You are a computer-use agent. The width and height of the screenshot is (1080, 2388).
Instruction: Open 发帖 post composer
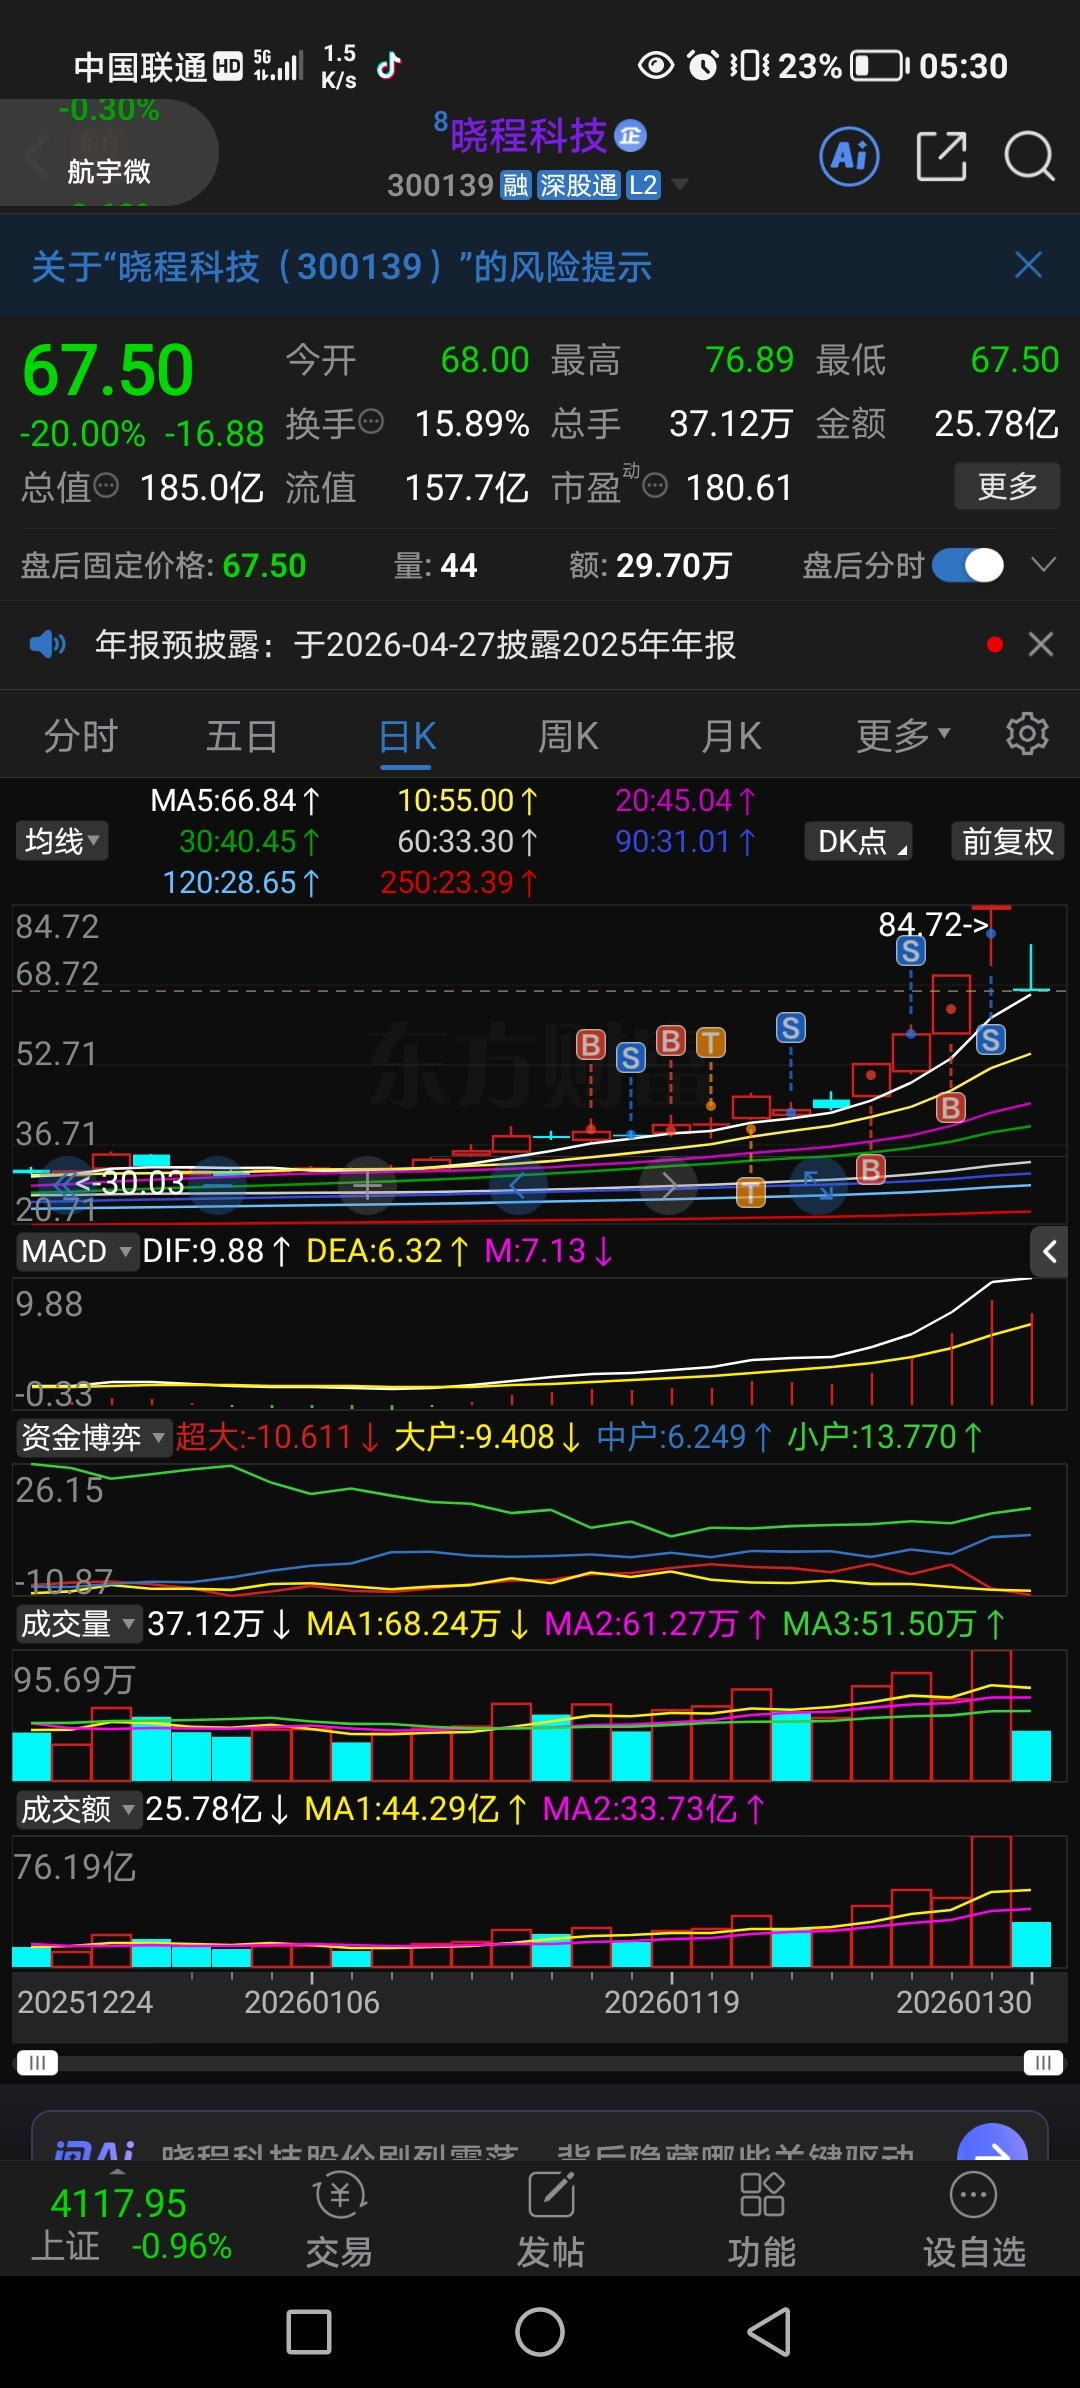pyautogui.click(x=551, y=2219)
